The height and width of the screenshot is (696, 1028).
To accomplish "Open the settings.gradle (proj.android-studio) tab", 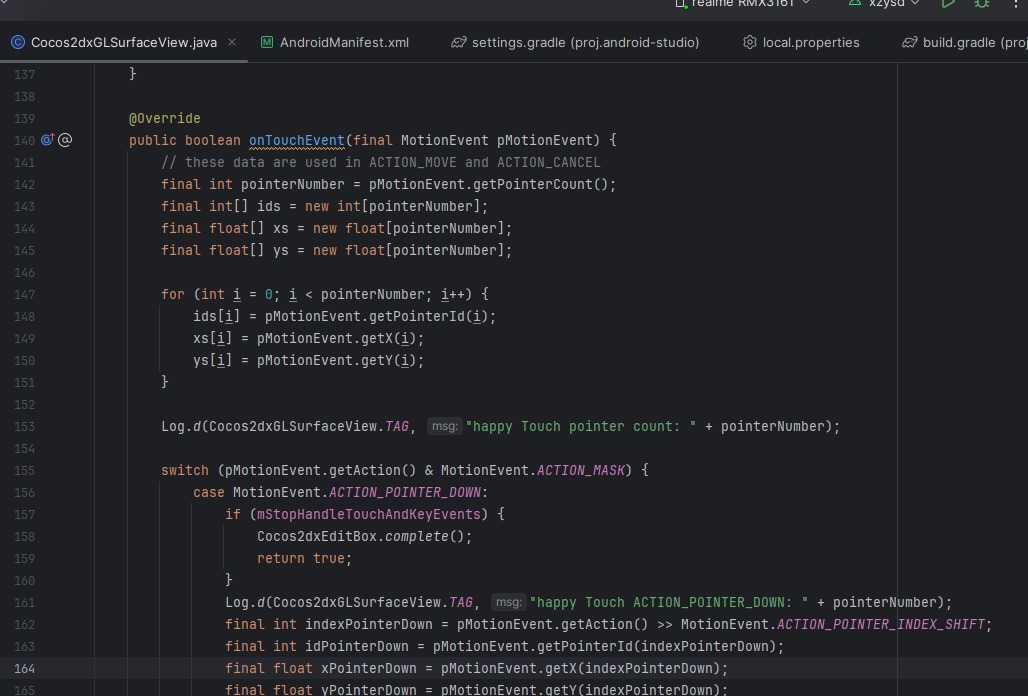I will 576,42.
